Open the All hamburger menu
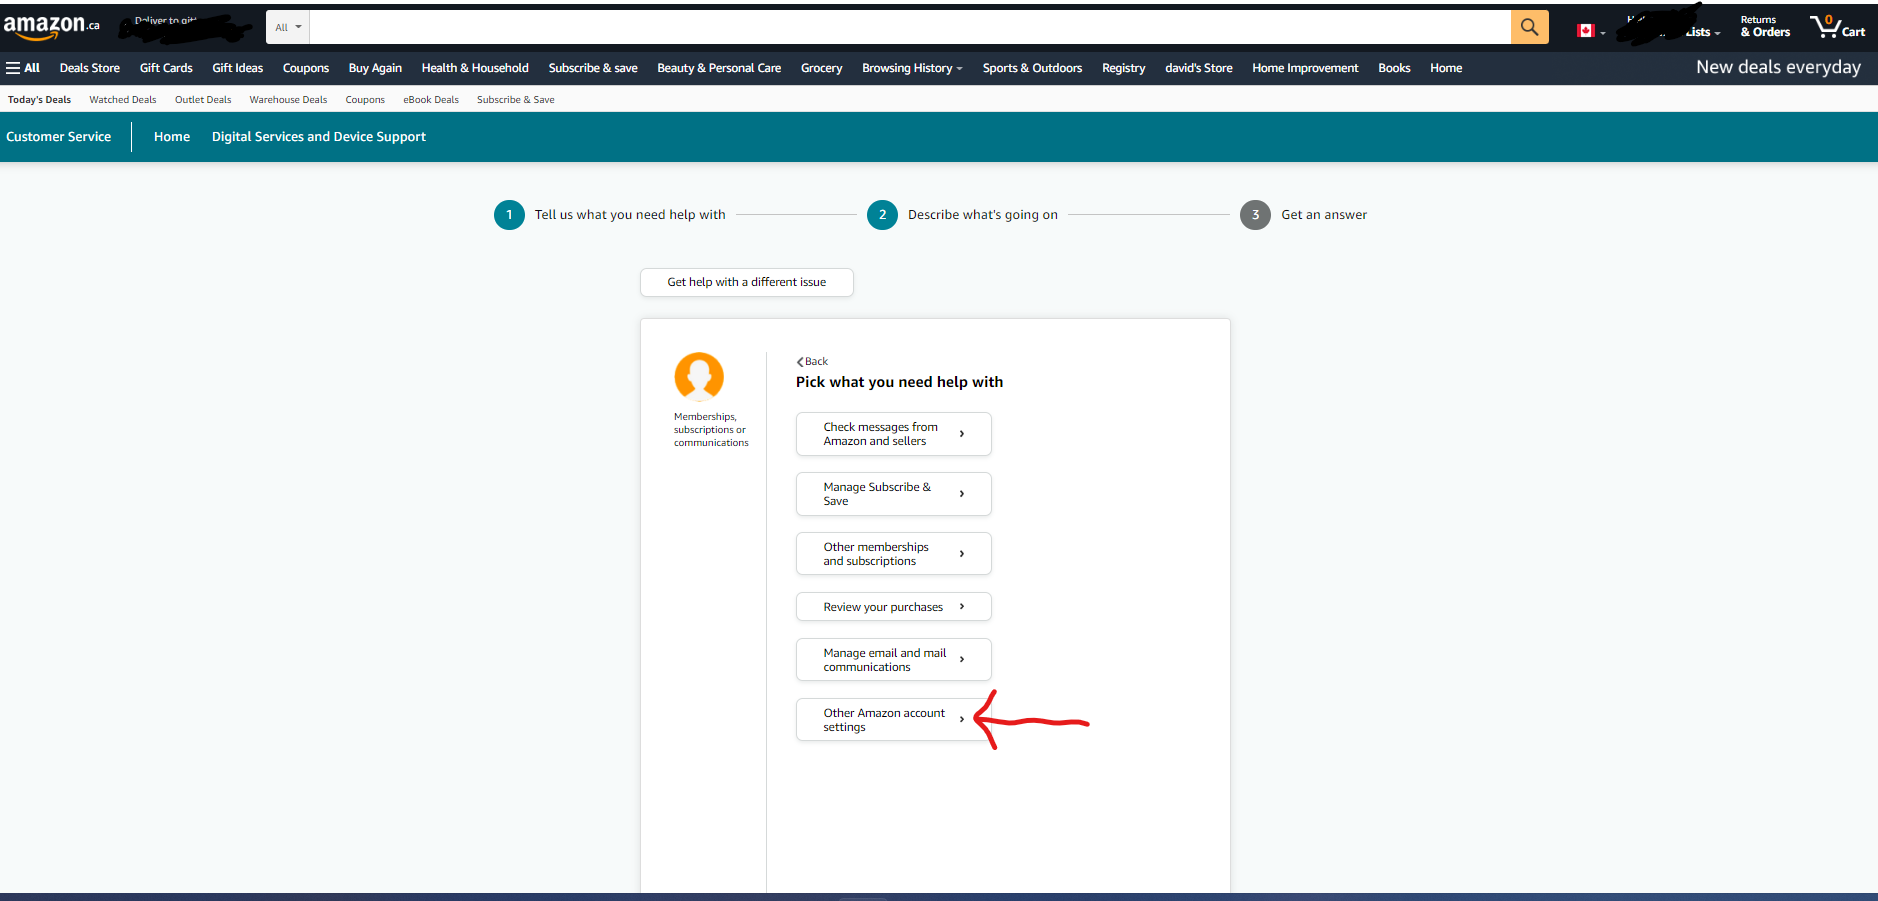1878x901 pixels. (x=23, y=68)
